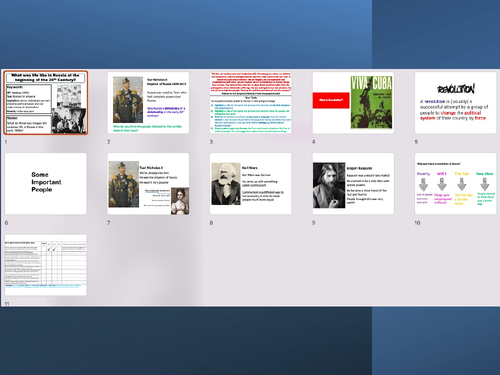500x375 pixels.
Task: Select the Grigori Rasputin slide thumbnail
Action: [x=353, y=184]
